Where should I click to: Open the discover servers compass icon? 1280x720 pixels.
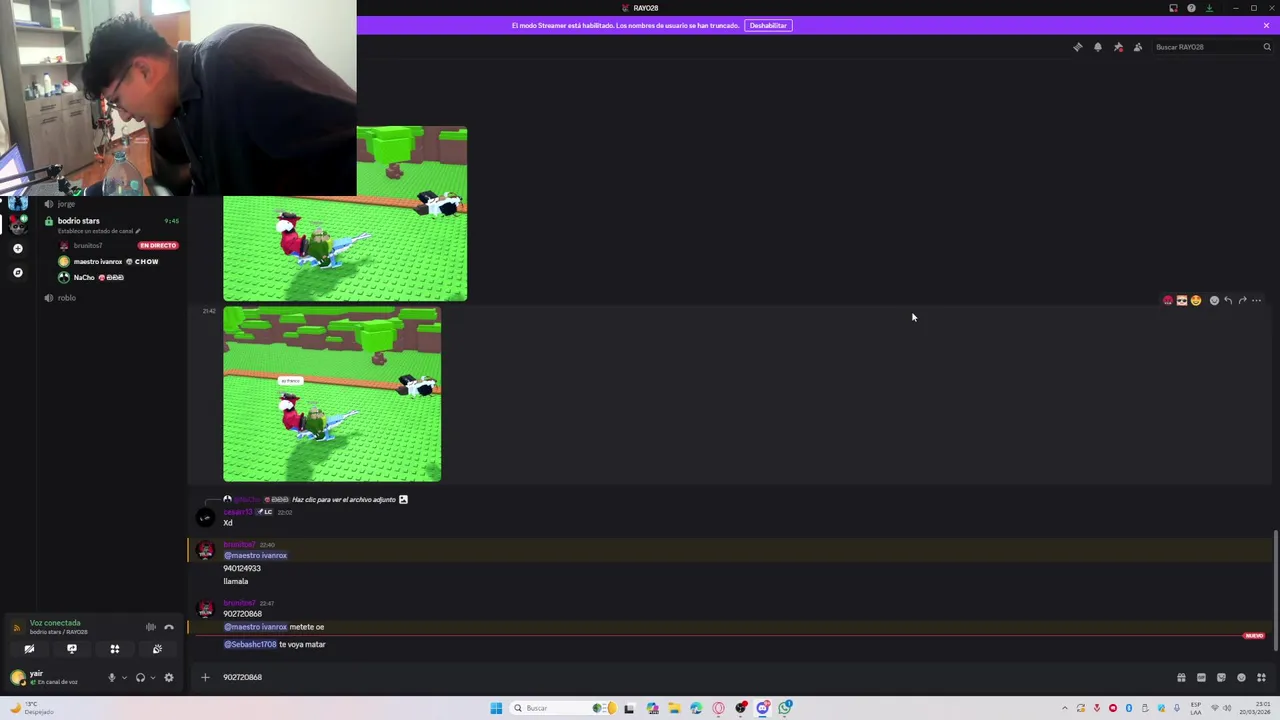17,272
